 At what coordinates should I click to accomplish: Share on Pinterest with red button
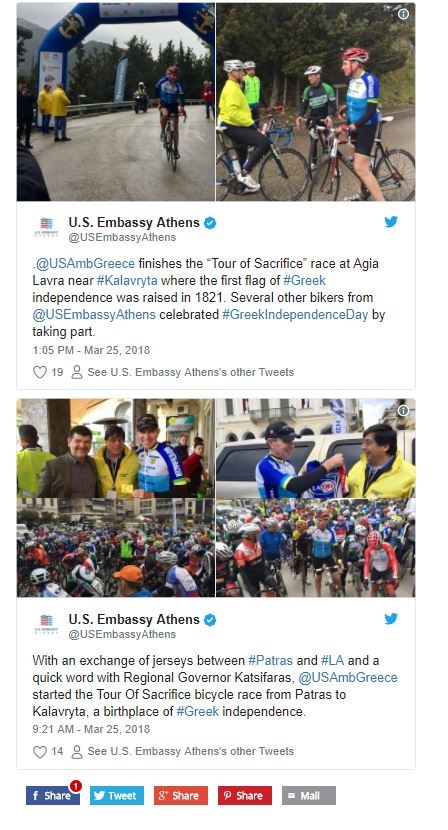[x=245, y=796]
